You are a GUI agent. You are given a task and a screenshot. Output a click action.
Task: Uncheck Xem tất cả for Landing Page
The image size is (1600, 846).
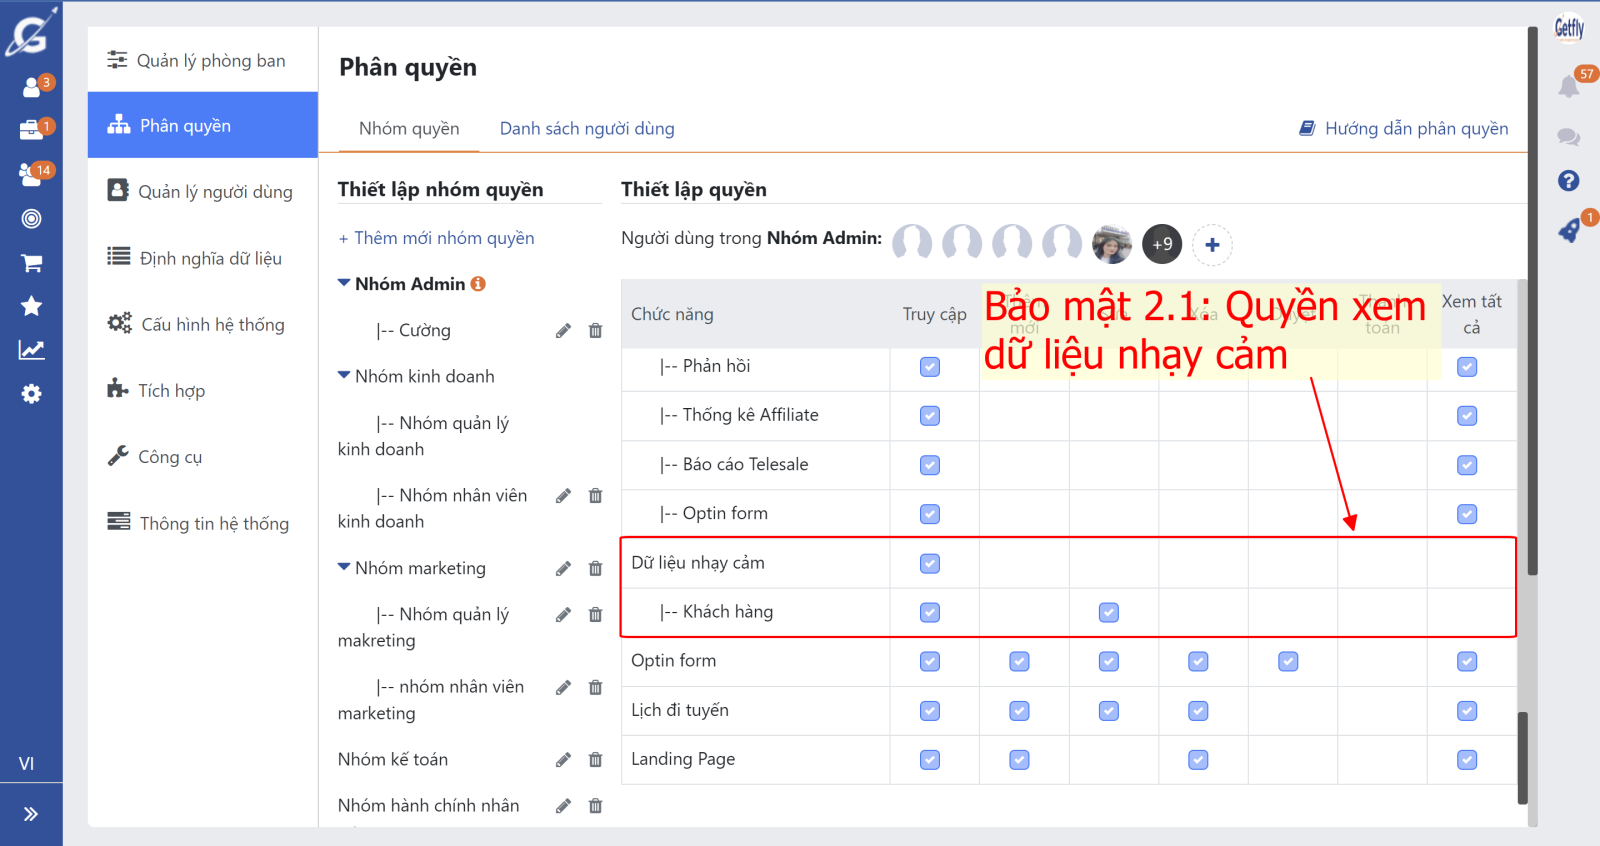pos(1467,760)
